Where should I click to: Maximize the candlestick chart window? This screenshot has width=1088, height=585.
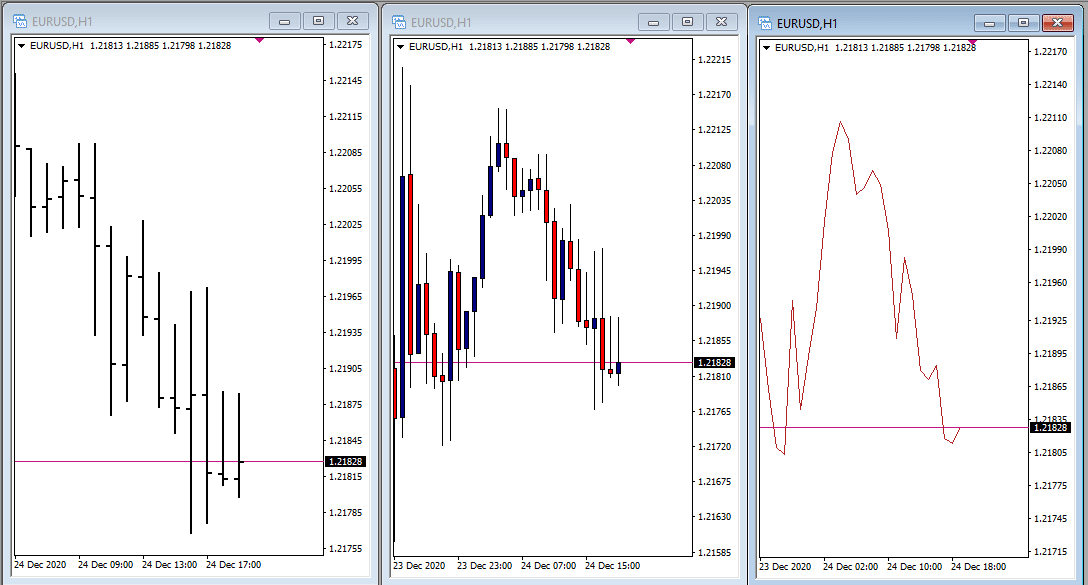coord(688,22)
